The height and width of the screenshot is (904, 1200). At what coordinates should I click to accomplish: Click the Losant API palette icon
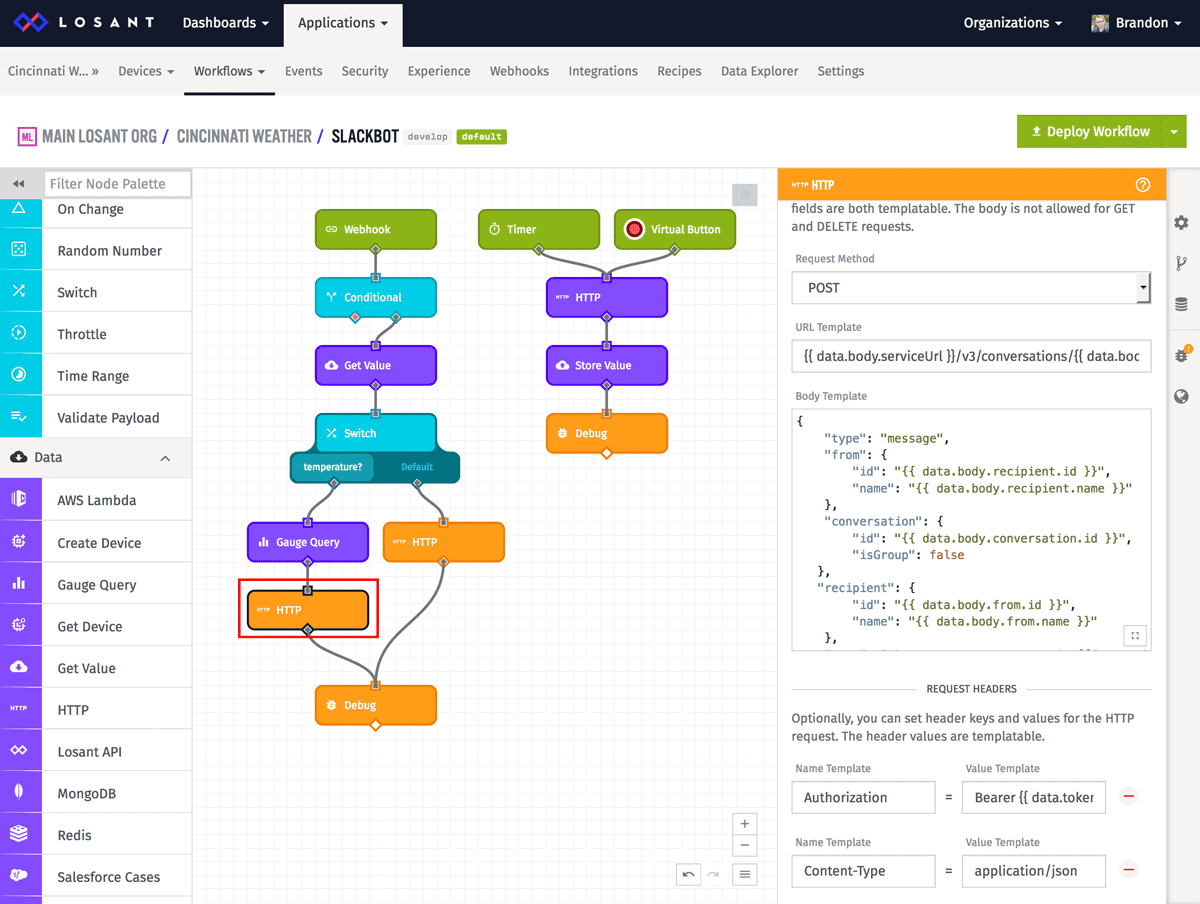point(19,751)
